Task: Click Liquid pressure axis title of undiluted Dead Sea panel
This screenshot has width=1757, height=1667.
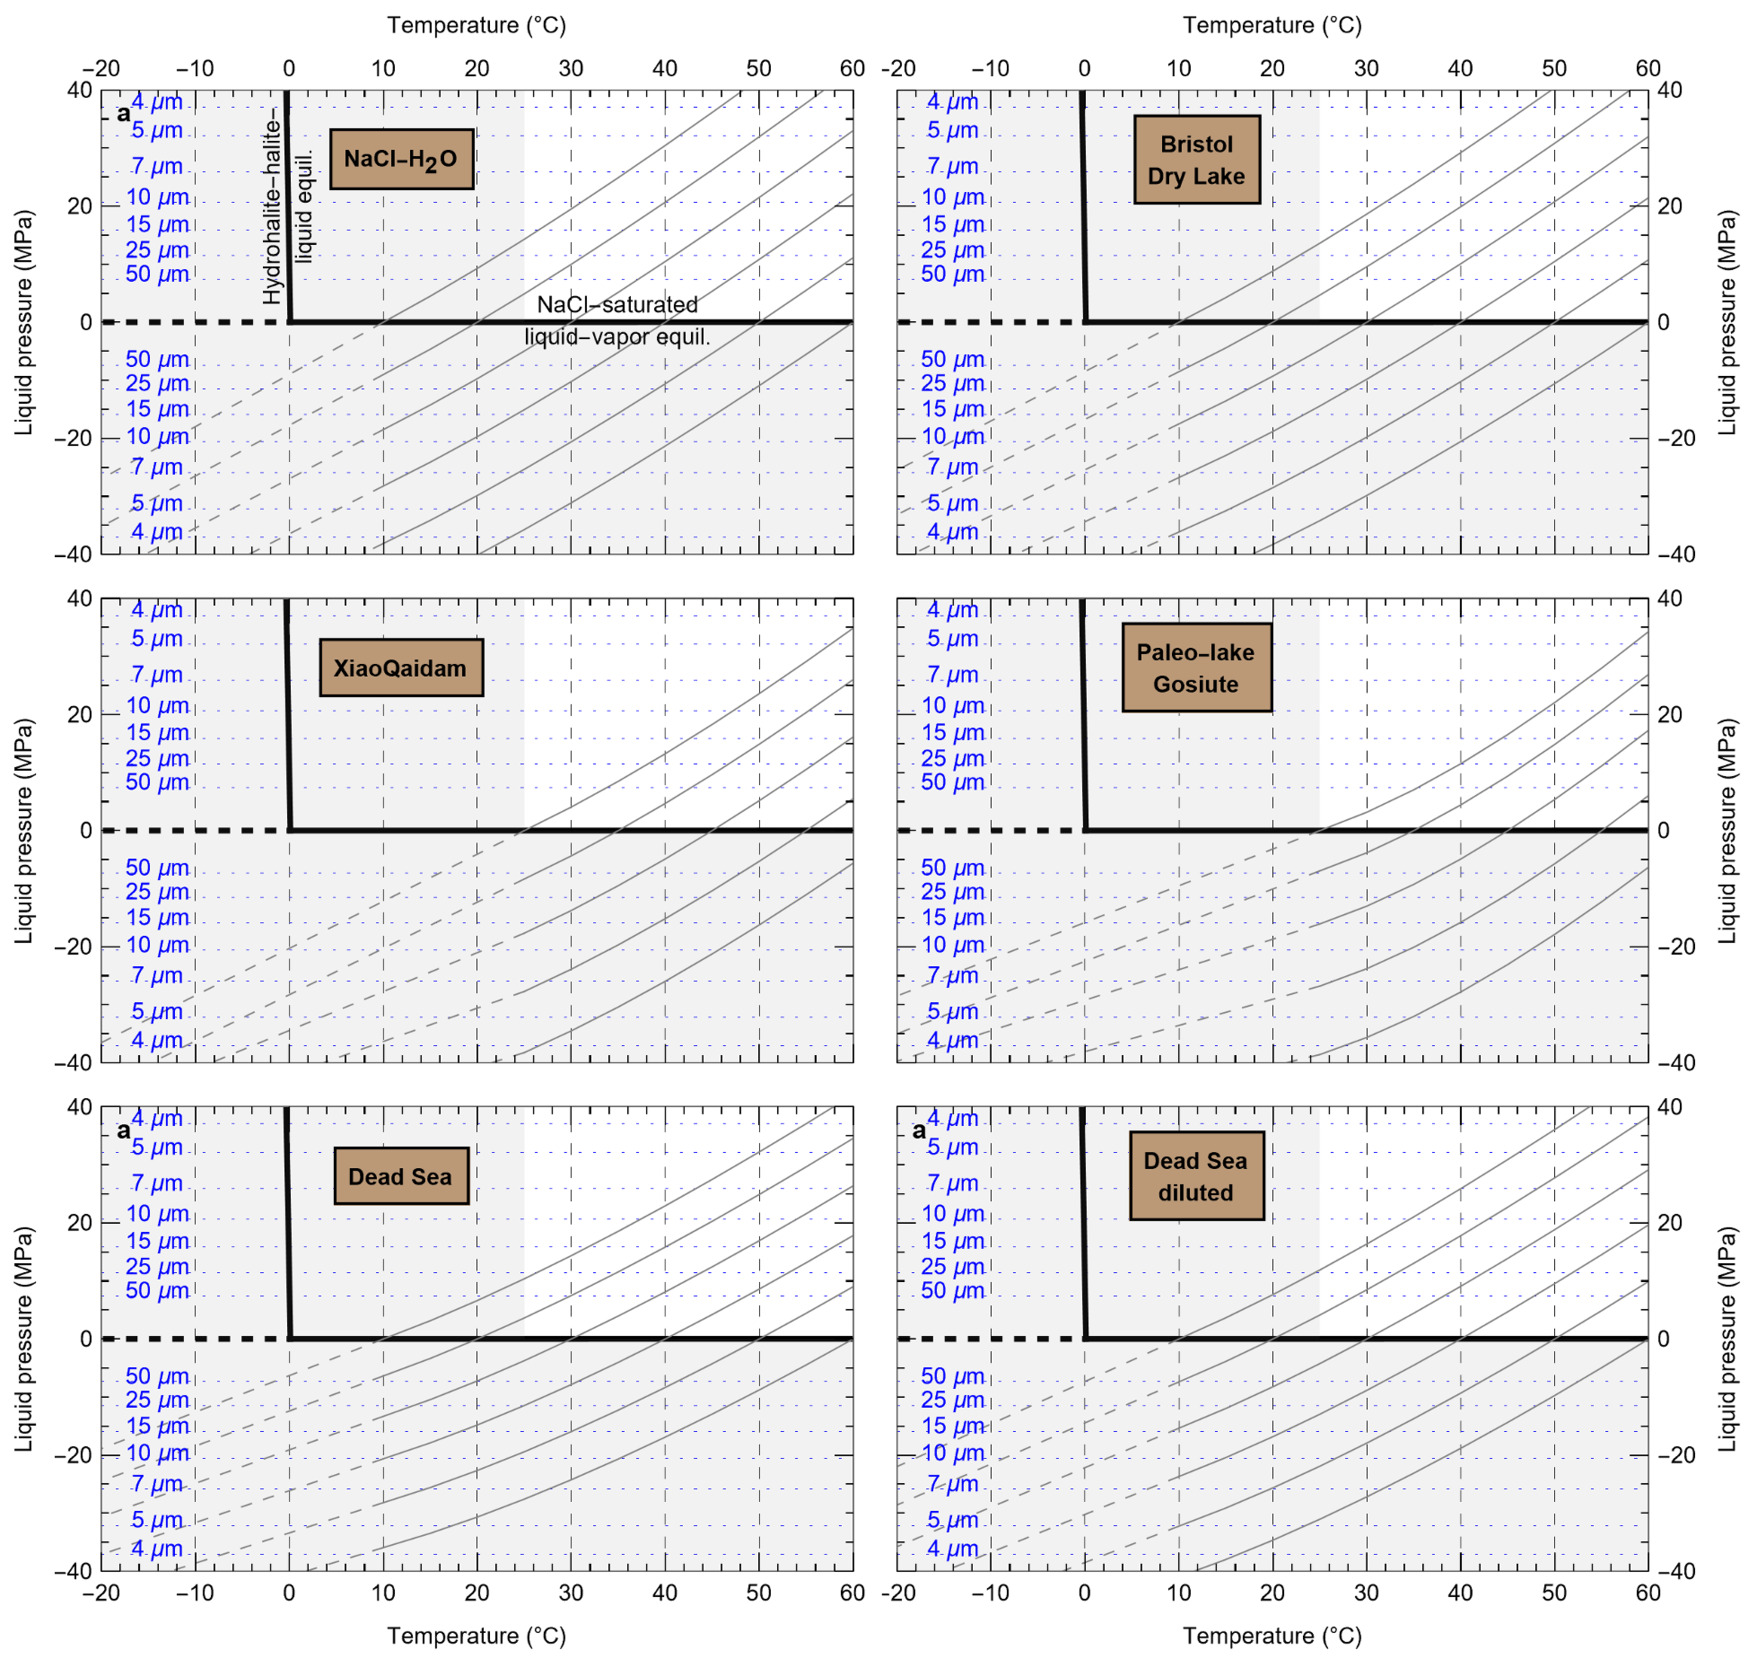Action: [24, 1338]
